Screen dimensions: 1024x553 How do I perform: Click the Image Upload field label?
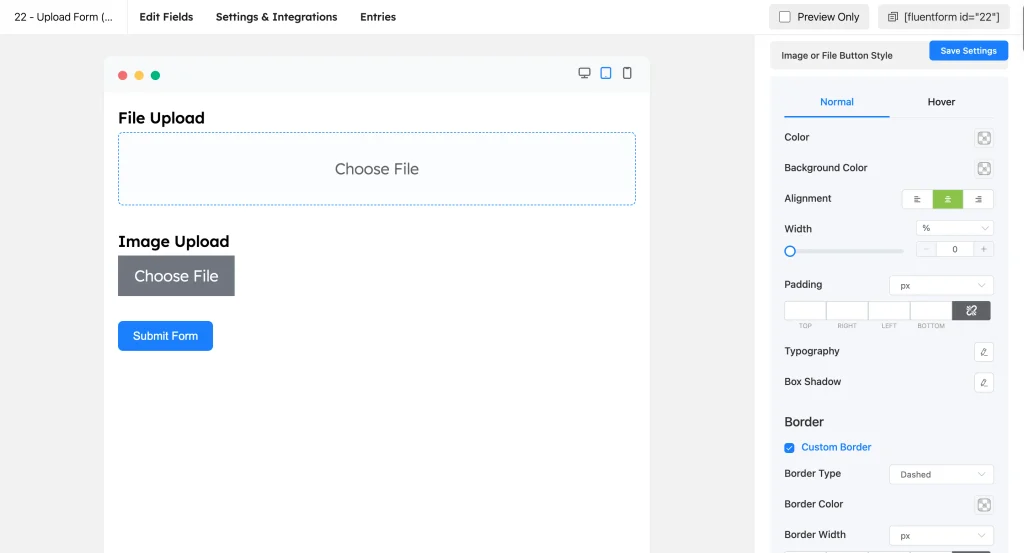tap(174, 242)
